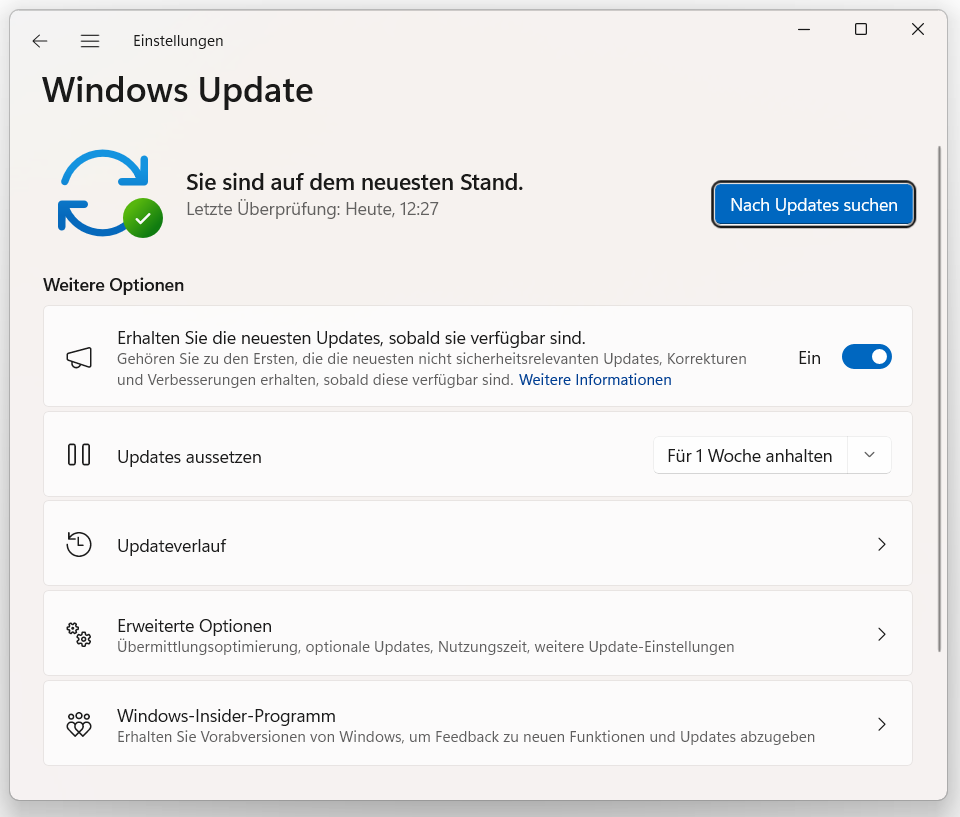Screen dimensions: 960x817
Task: Maximize the Einstellungen window
Action: coord(861,29)
